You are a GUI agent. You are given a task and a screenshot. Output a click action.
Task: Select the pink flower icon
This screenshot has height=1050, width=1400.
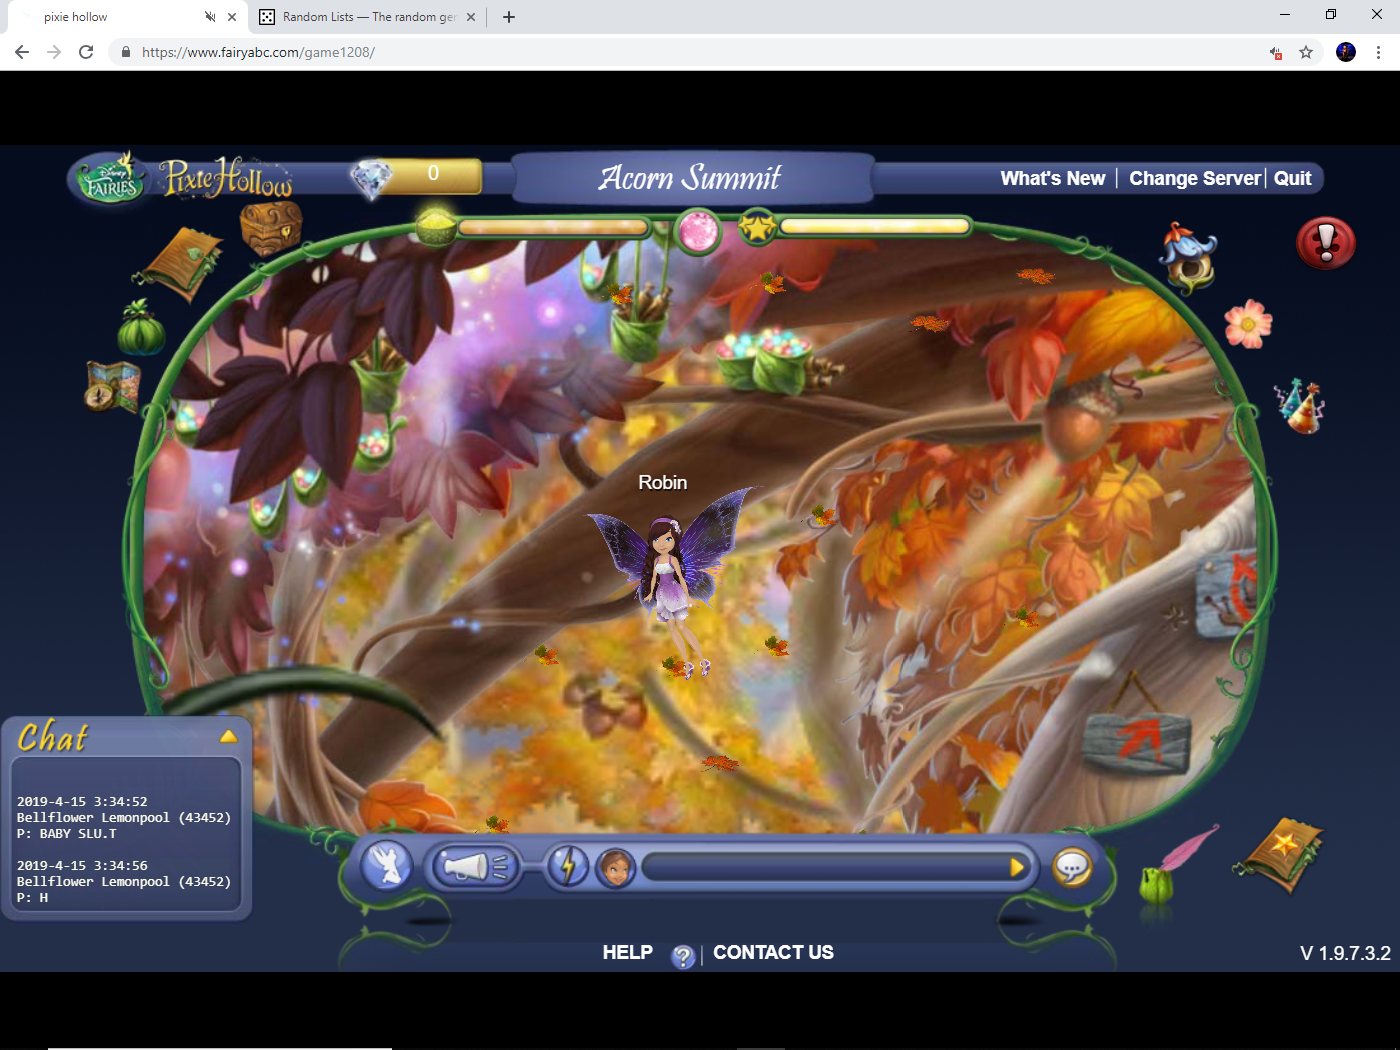pyautogui.click(x=1248, y=324)
